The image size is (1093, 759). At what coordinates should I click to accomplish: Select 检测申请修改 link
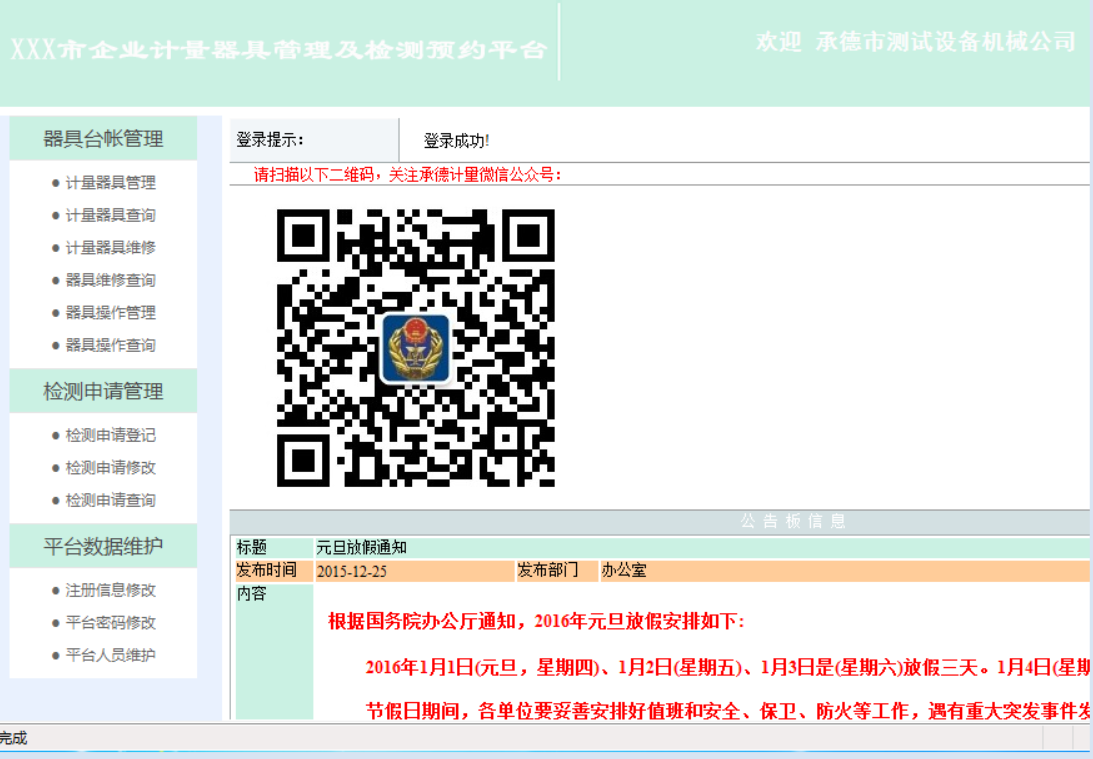point(110,468)
